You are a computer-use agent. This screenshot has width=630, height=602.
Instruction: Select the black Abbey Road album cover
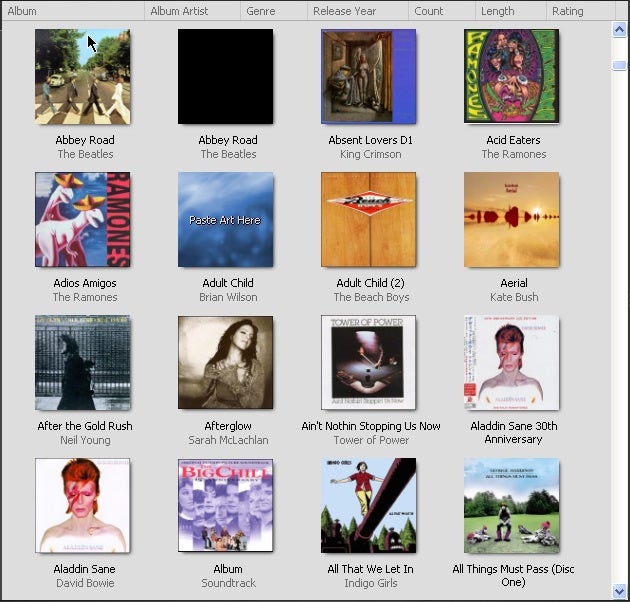[x=225, y=76]
